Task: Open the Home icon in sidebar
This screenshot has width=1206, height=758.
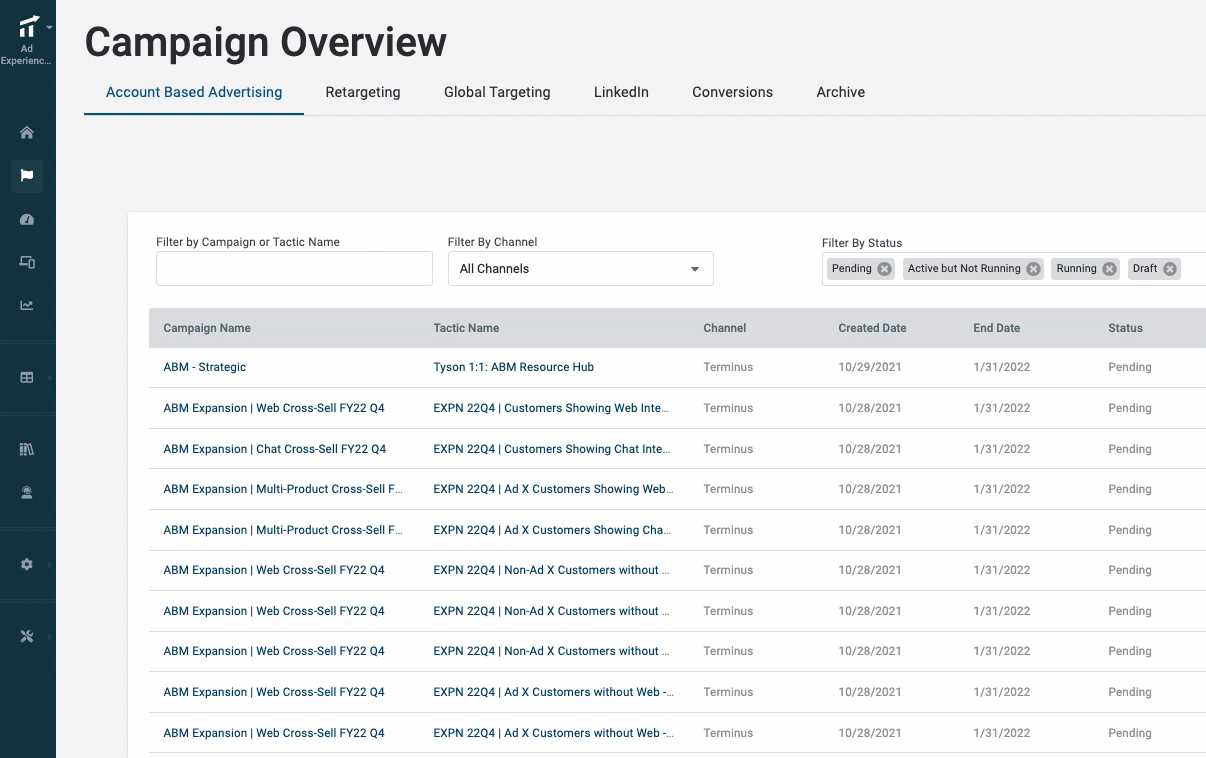Action: (x=27, y=133)
